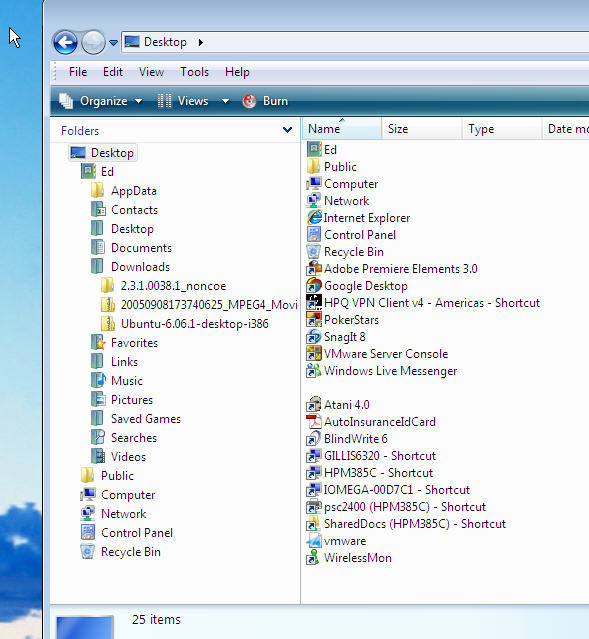Click the Views toolbar button
589x639 pixels.
pos(183,101)
